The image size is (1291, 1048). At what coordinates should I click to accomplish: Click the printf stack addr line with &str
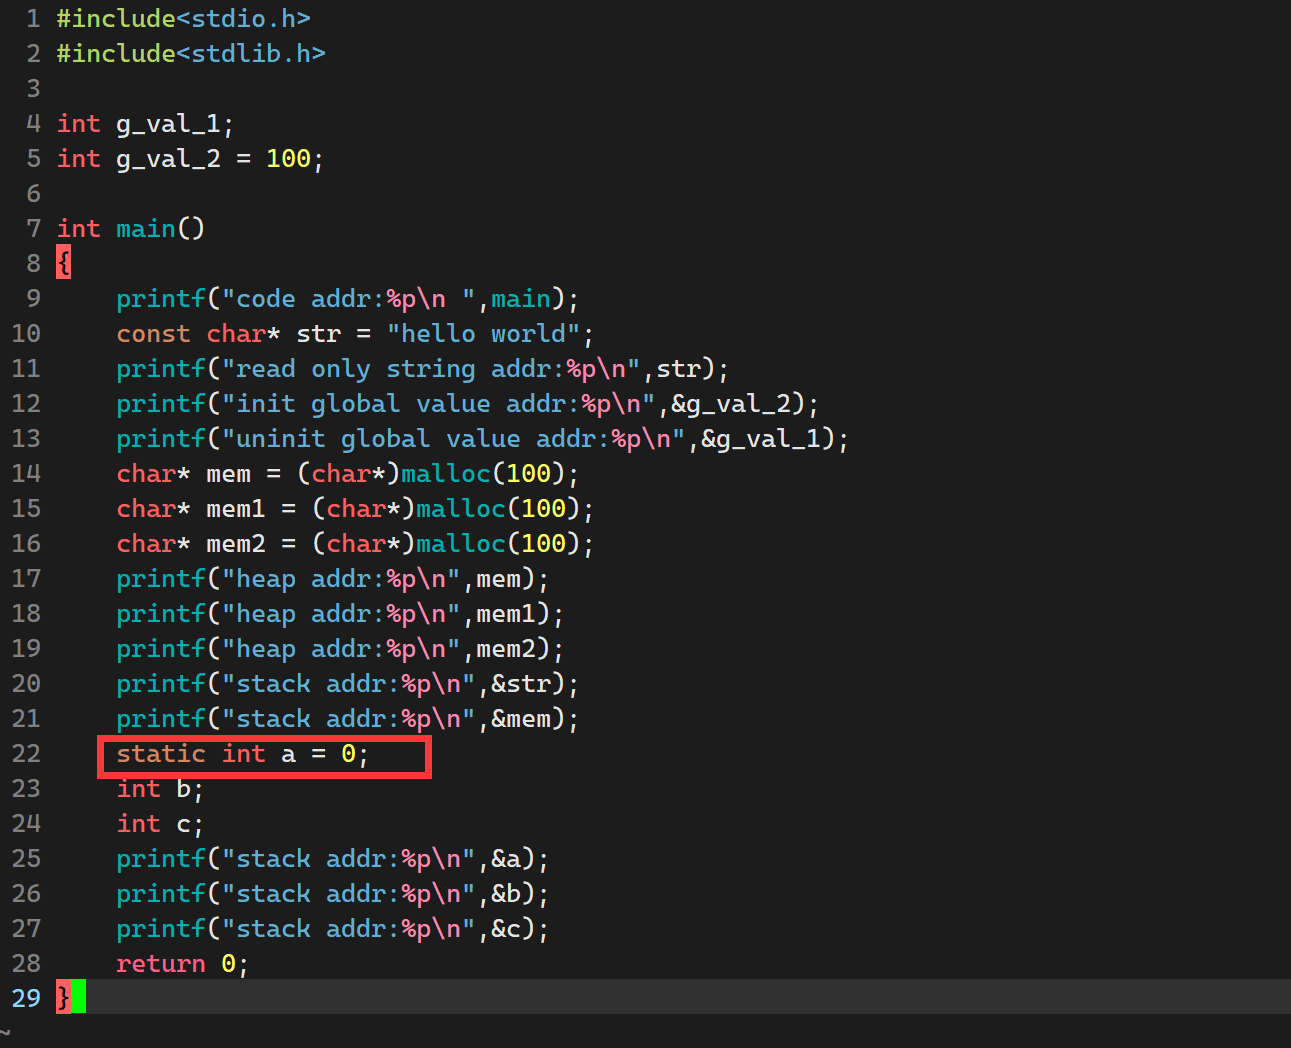[347, 684]
